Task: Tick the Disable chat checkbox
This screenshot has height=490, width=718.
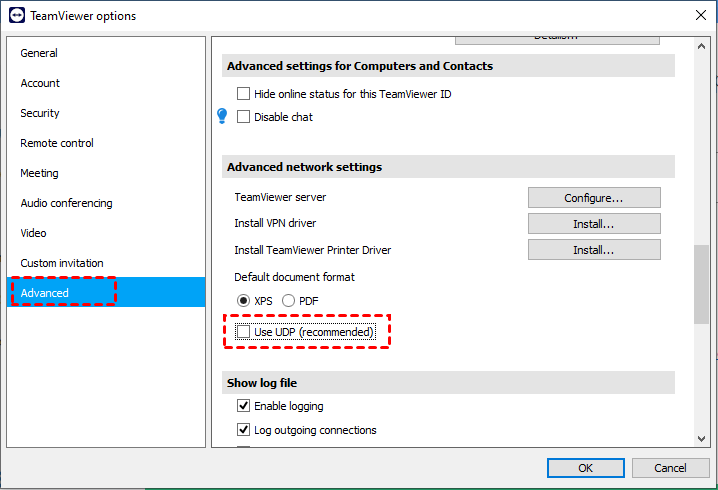Action: point(243,117)
